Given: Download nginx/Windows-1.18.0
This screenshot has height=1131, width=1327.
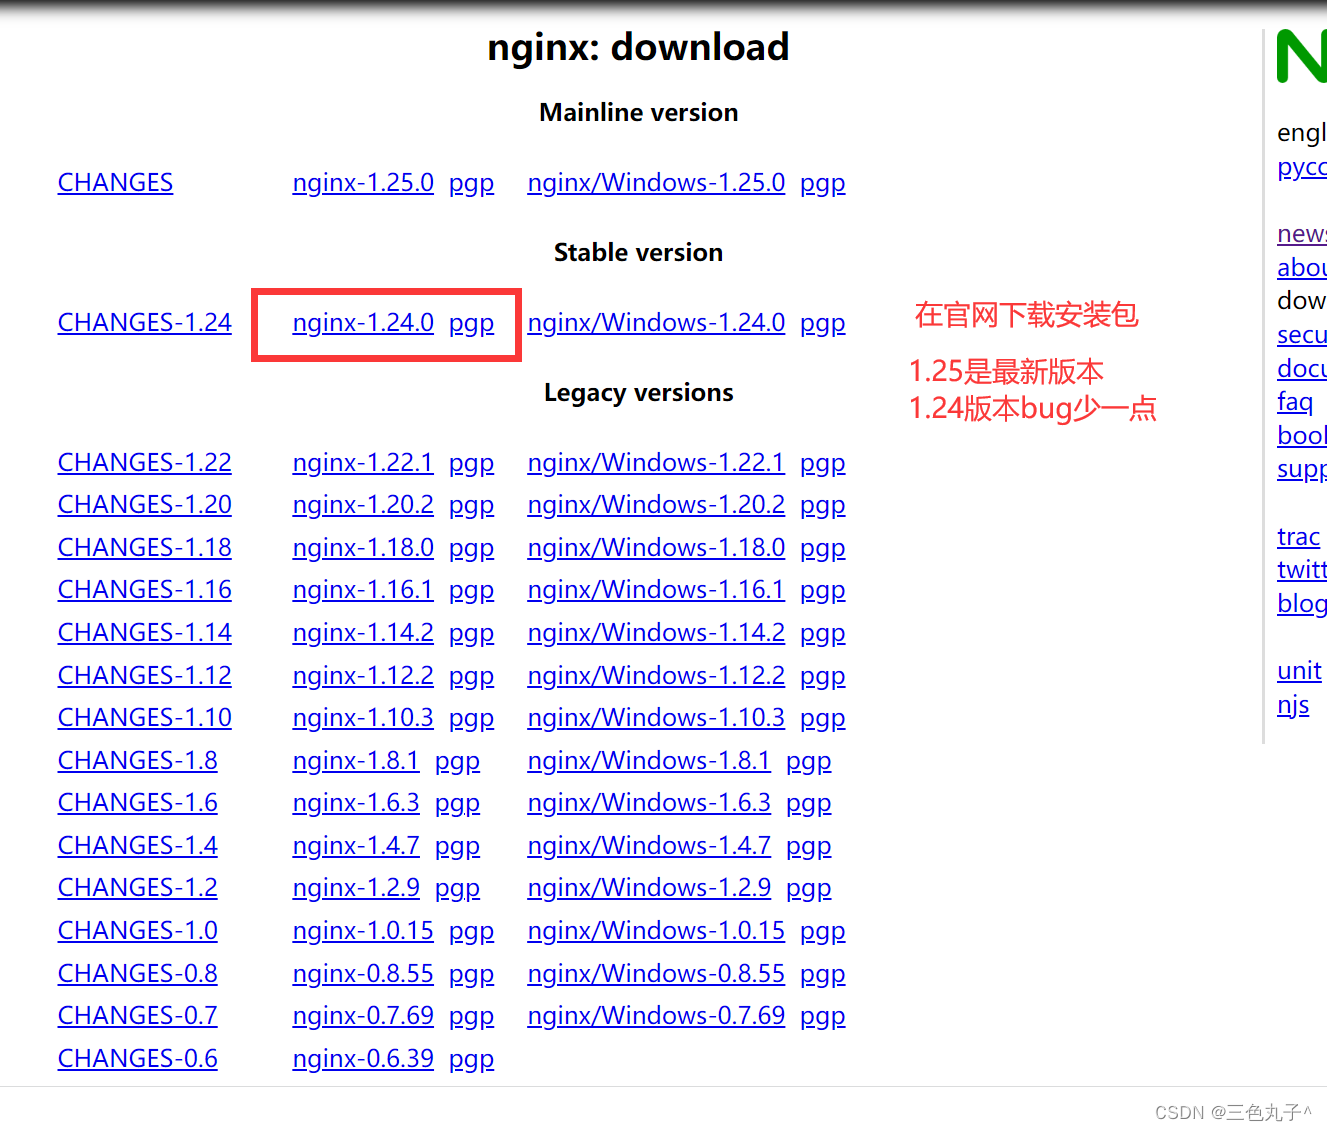Looking at the screenshot, I should (x=656, y=548).
